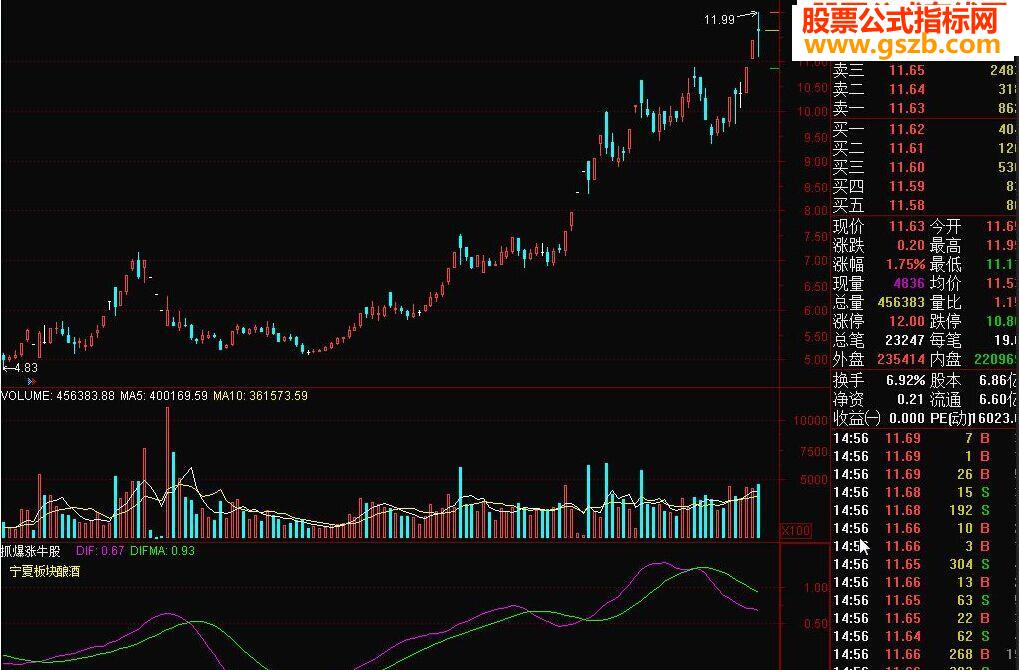1019x670 pixels.
Task: Click the small red-blue marker below the 4.83 label
Action: click(x=32, y=381)
